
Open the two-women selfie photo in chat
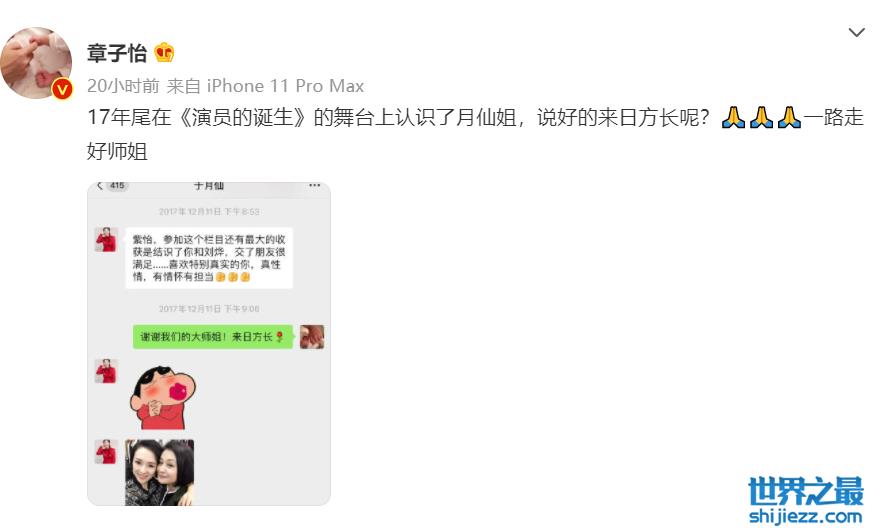point(159,473)
